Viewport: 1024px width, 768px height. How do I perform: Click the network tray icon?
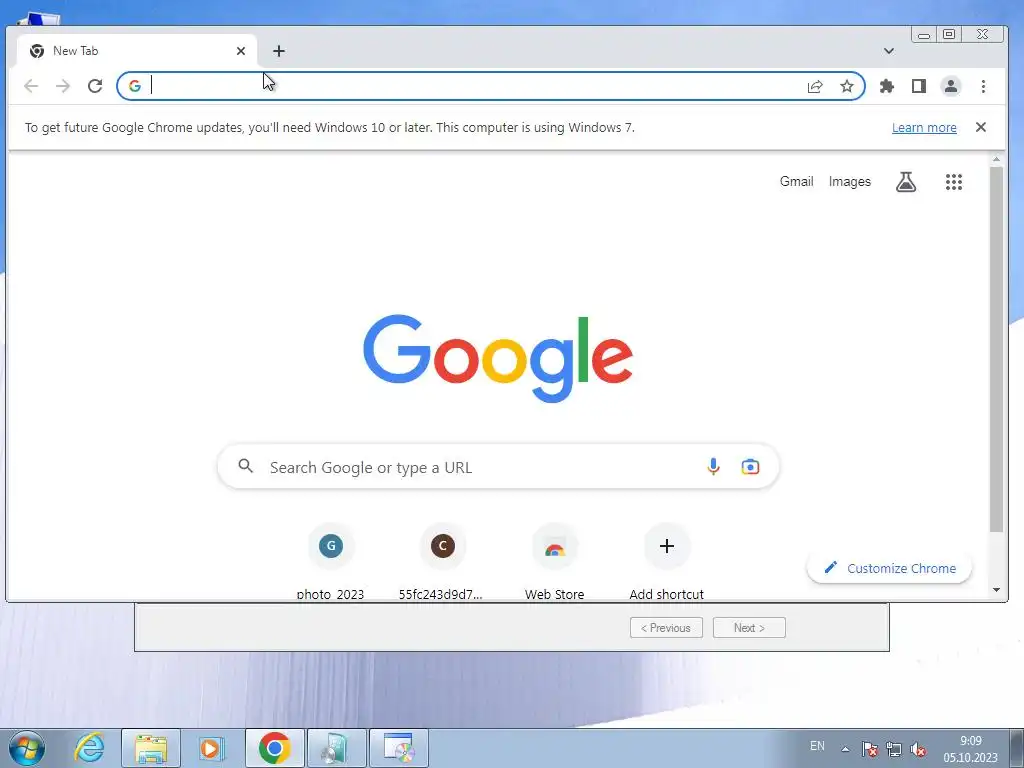[894, 750]
